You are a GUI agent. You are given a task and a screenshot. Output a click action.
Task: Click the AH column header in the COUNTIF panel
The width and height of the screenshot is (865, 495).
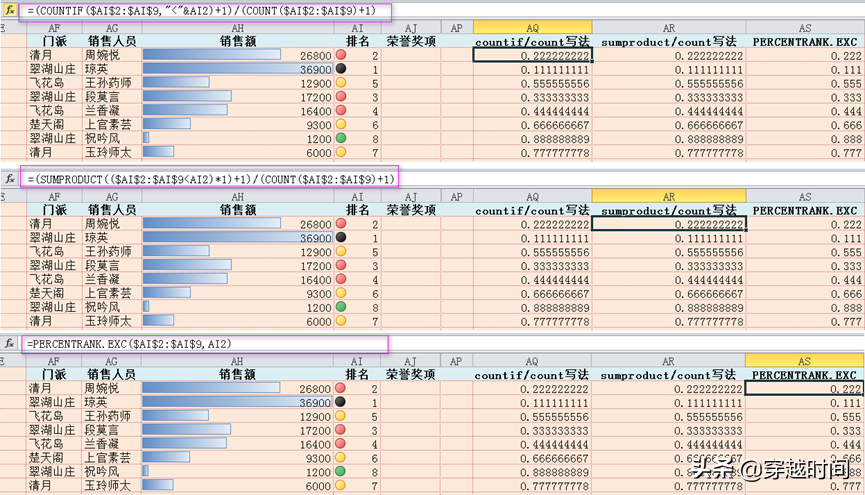238,28
